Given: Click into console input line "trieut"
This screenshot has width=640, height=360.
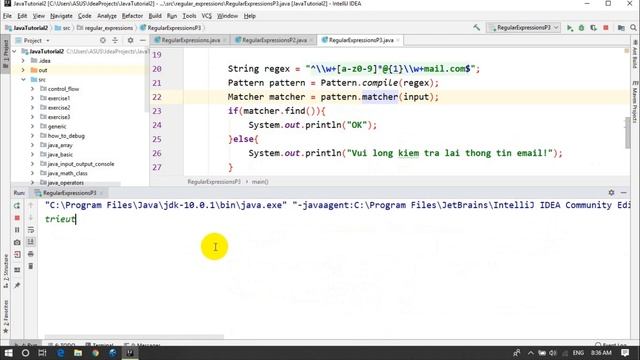Looking at the screenshot, I should pyautogui.click(x=60, y=219).
